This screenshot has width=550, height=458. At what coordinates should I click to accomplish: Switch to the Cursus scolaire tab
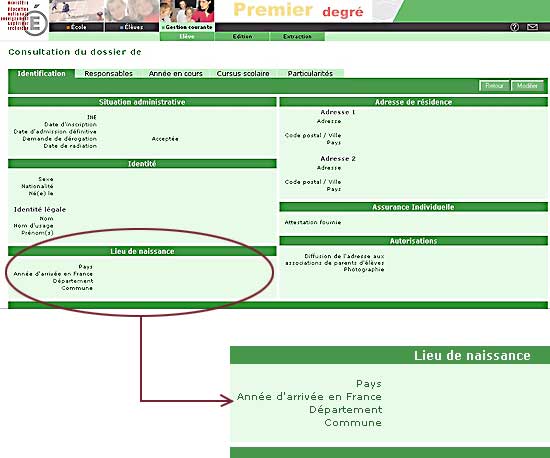243,74
